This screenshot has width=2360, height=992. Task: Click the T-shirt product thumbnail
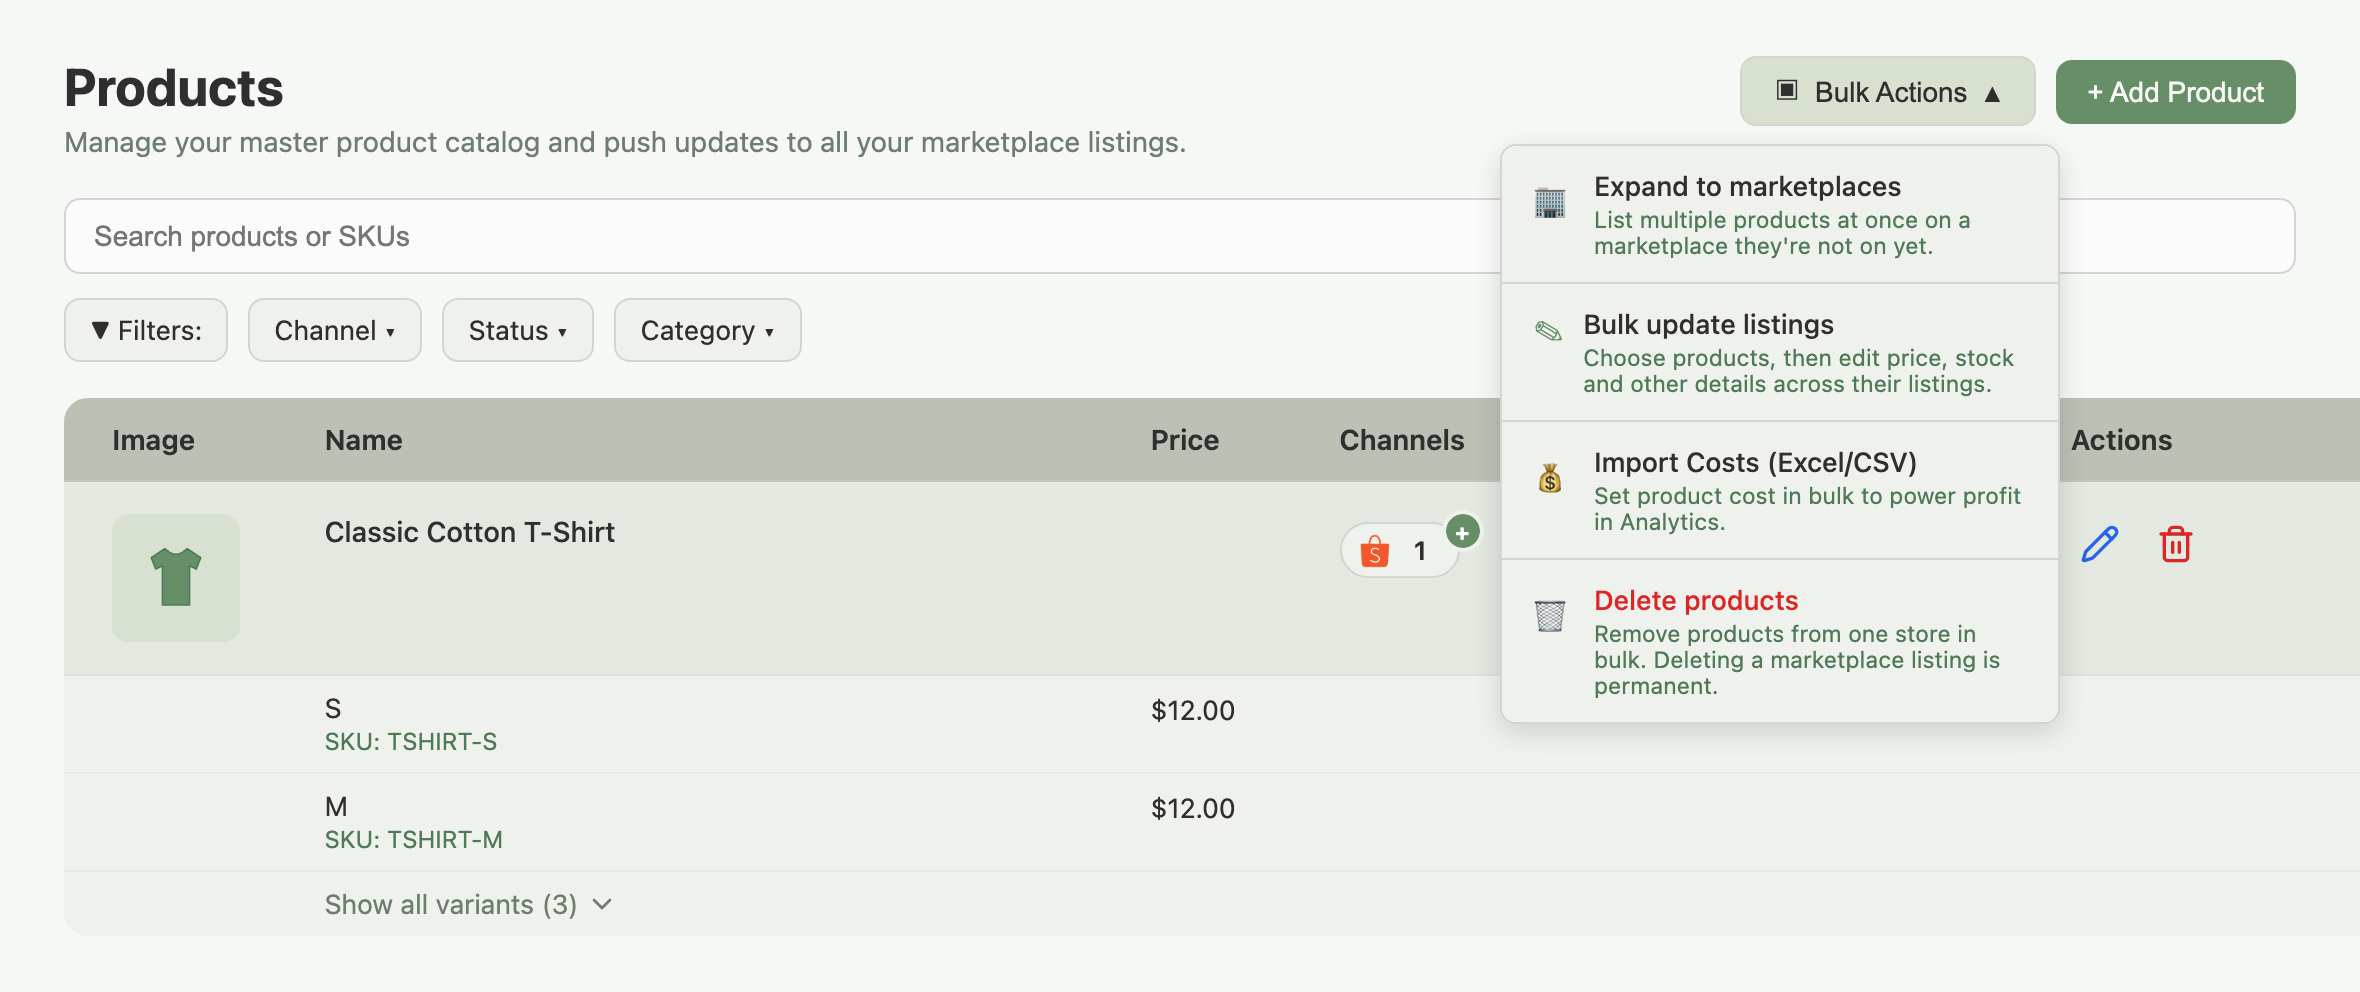pyautogui.click(x=176, y=578)
